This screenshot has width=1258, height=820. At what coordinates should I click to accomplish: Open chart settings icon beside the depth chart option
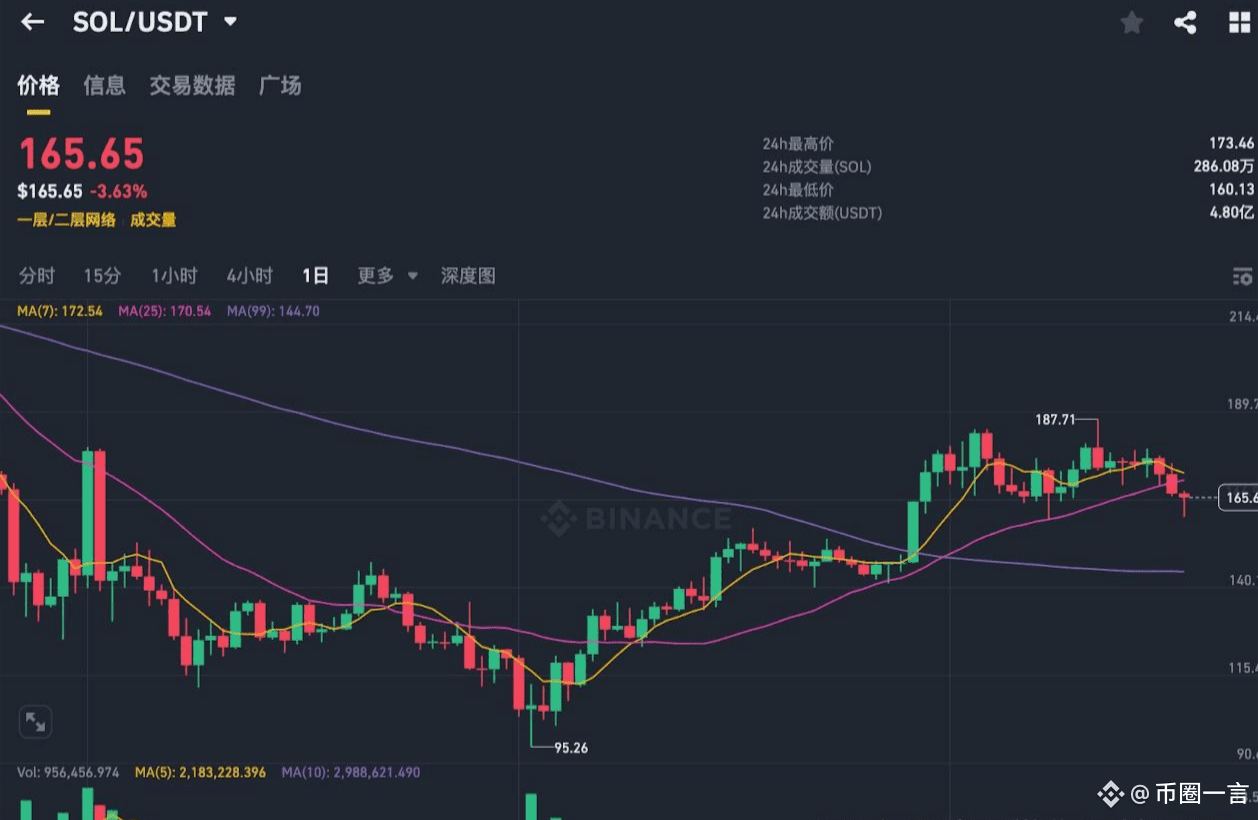click(1242, 276)
